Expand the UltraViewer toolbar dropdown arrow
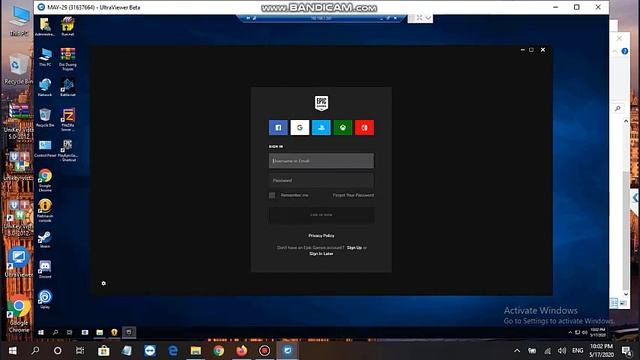The width and height of the screenshot is (640, 360). pyautogui.click(x=428, y=18)
